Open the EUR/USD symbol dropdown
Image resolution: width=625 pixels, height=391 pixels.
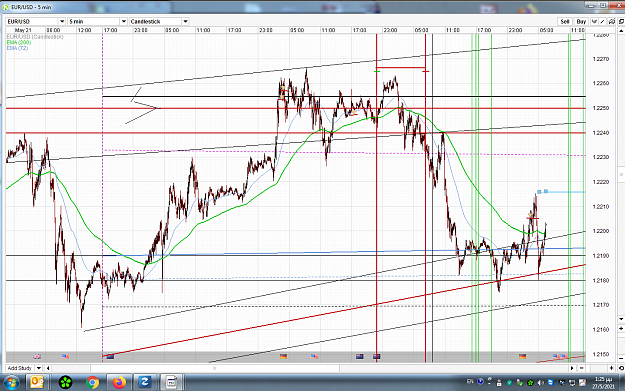[x=36, y=22]
